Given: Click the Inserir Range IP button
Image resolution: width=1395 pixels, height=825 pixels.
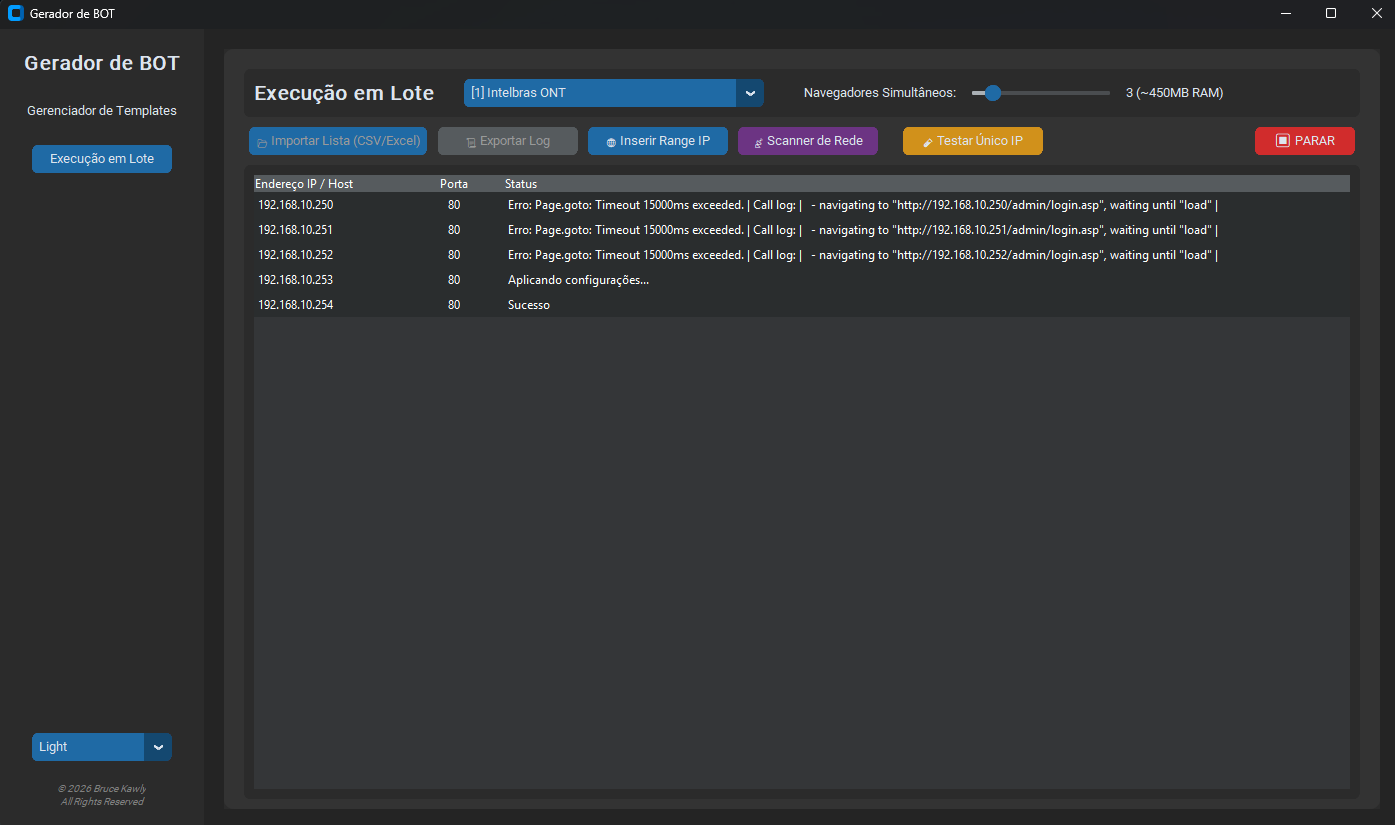Looking at the screenshot, I should click(x=658, y=141).
